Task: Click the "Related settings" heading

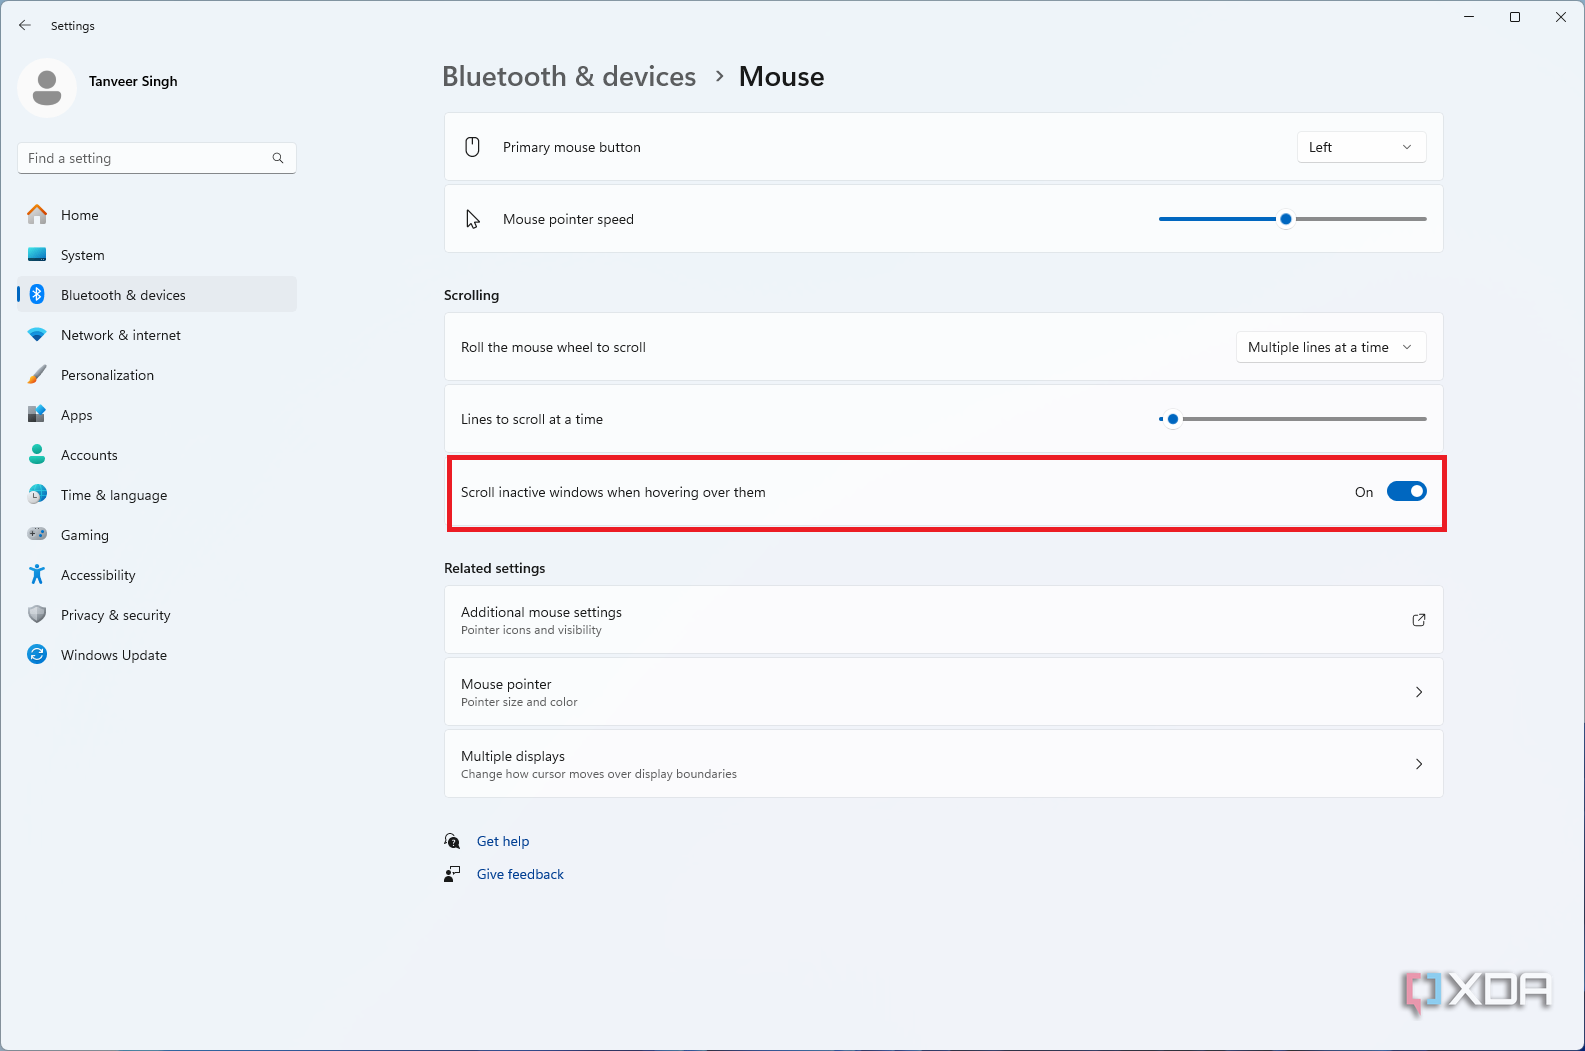Action: click(x=495, y=568)
